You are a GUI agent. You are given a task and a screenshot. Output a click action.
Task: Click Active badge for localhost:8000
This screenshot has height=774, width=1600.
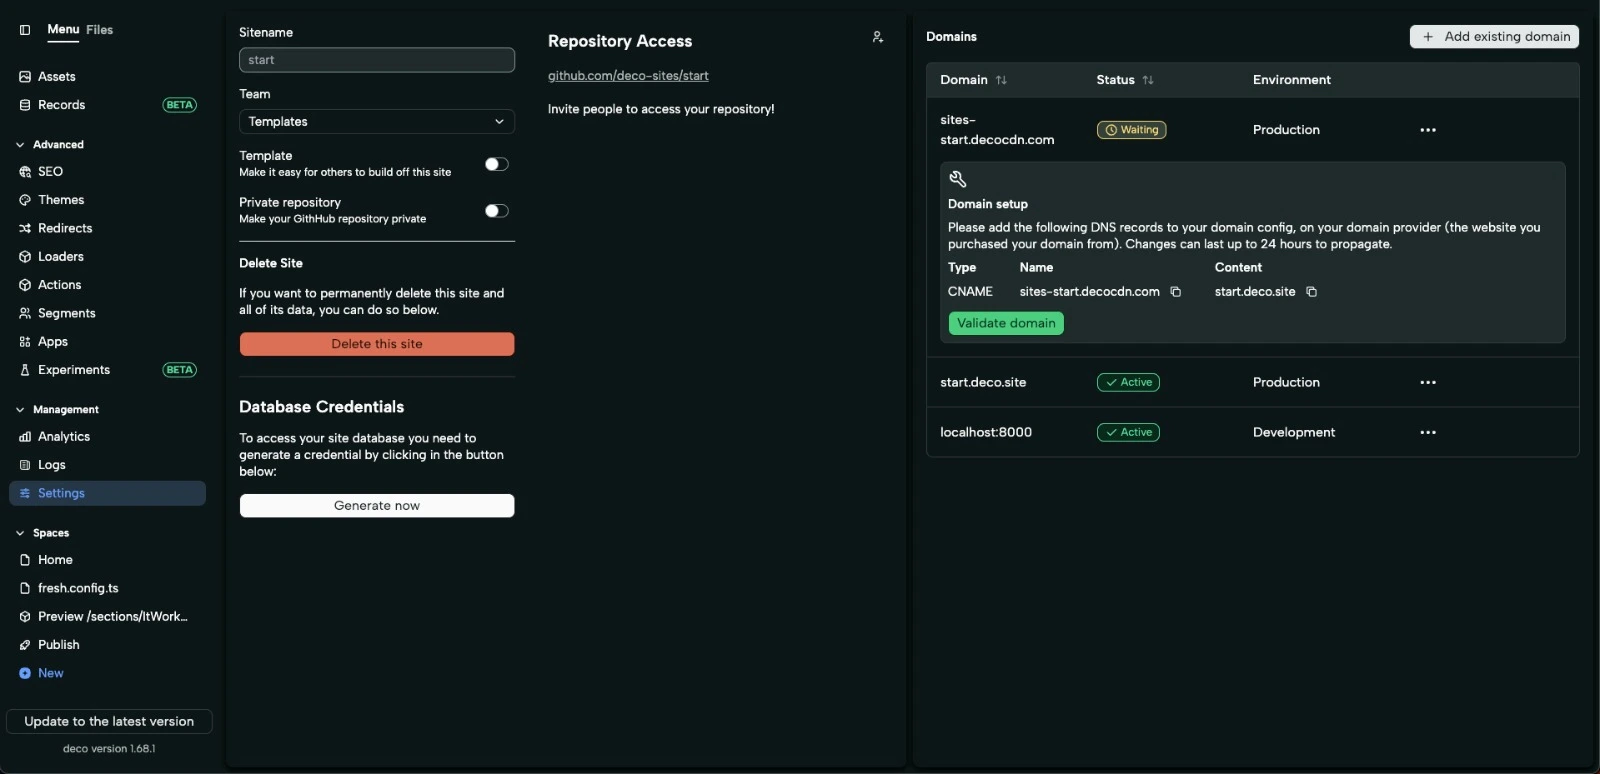[1128, 432]
